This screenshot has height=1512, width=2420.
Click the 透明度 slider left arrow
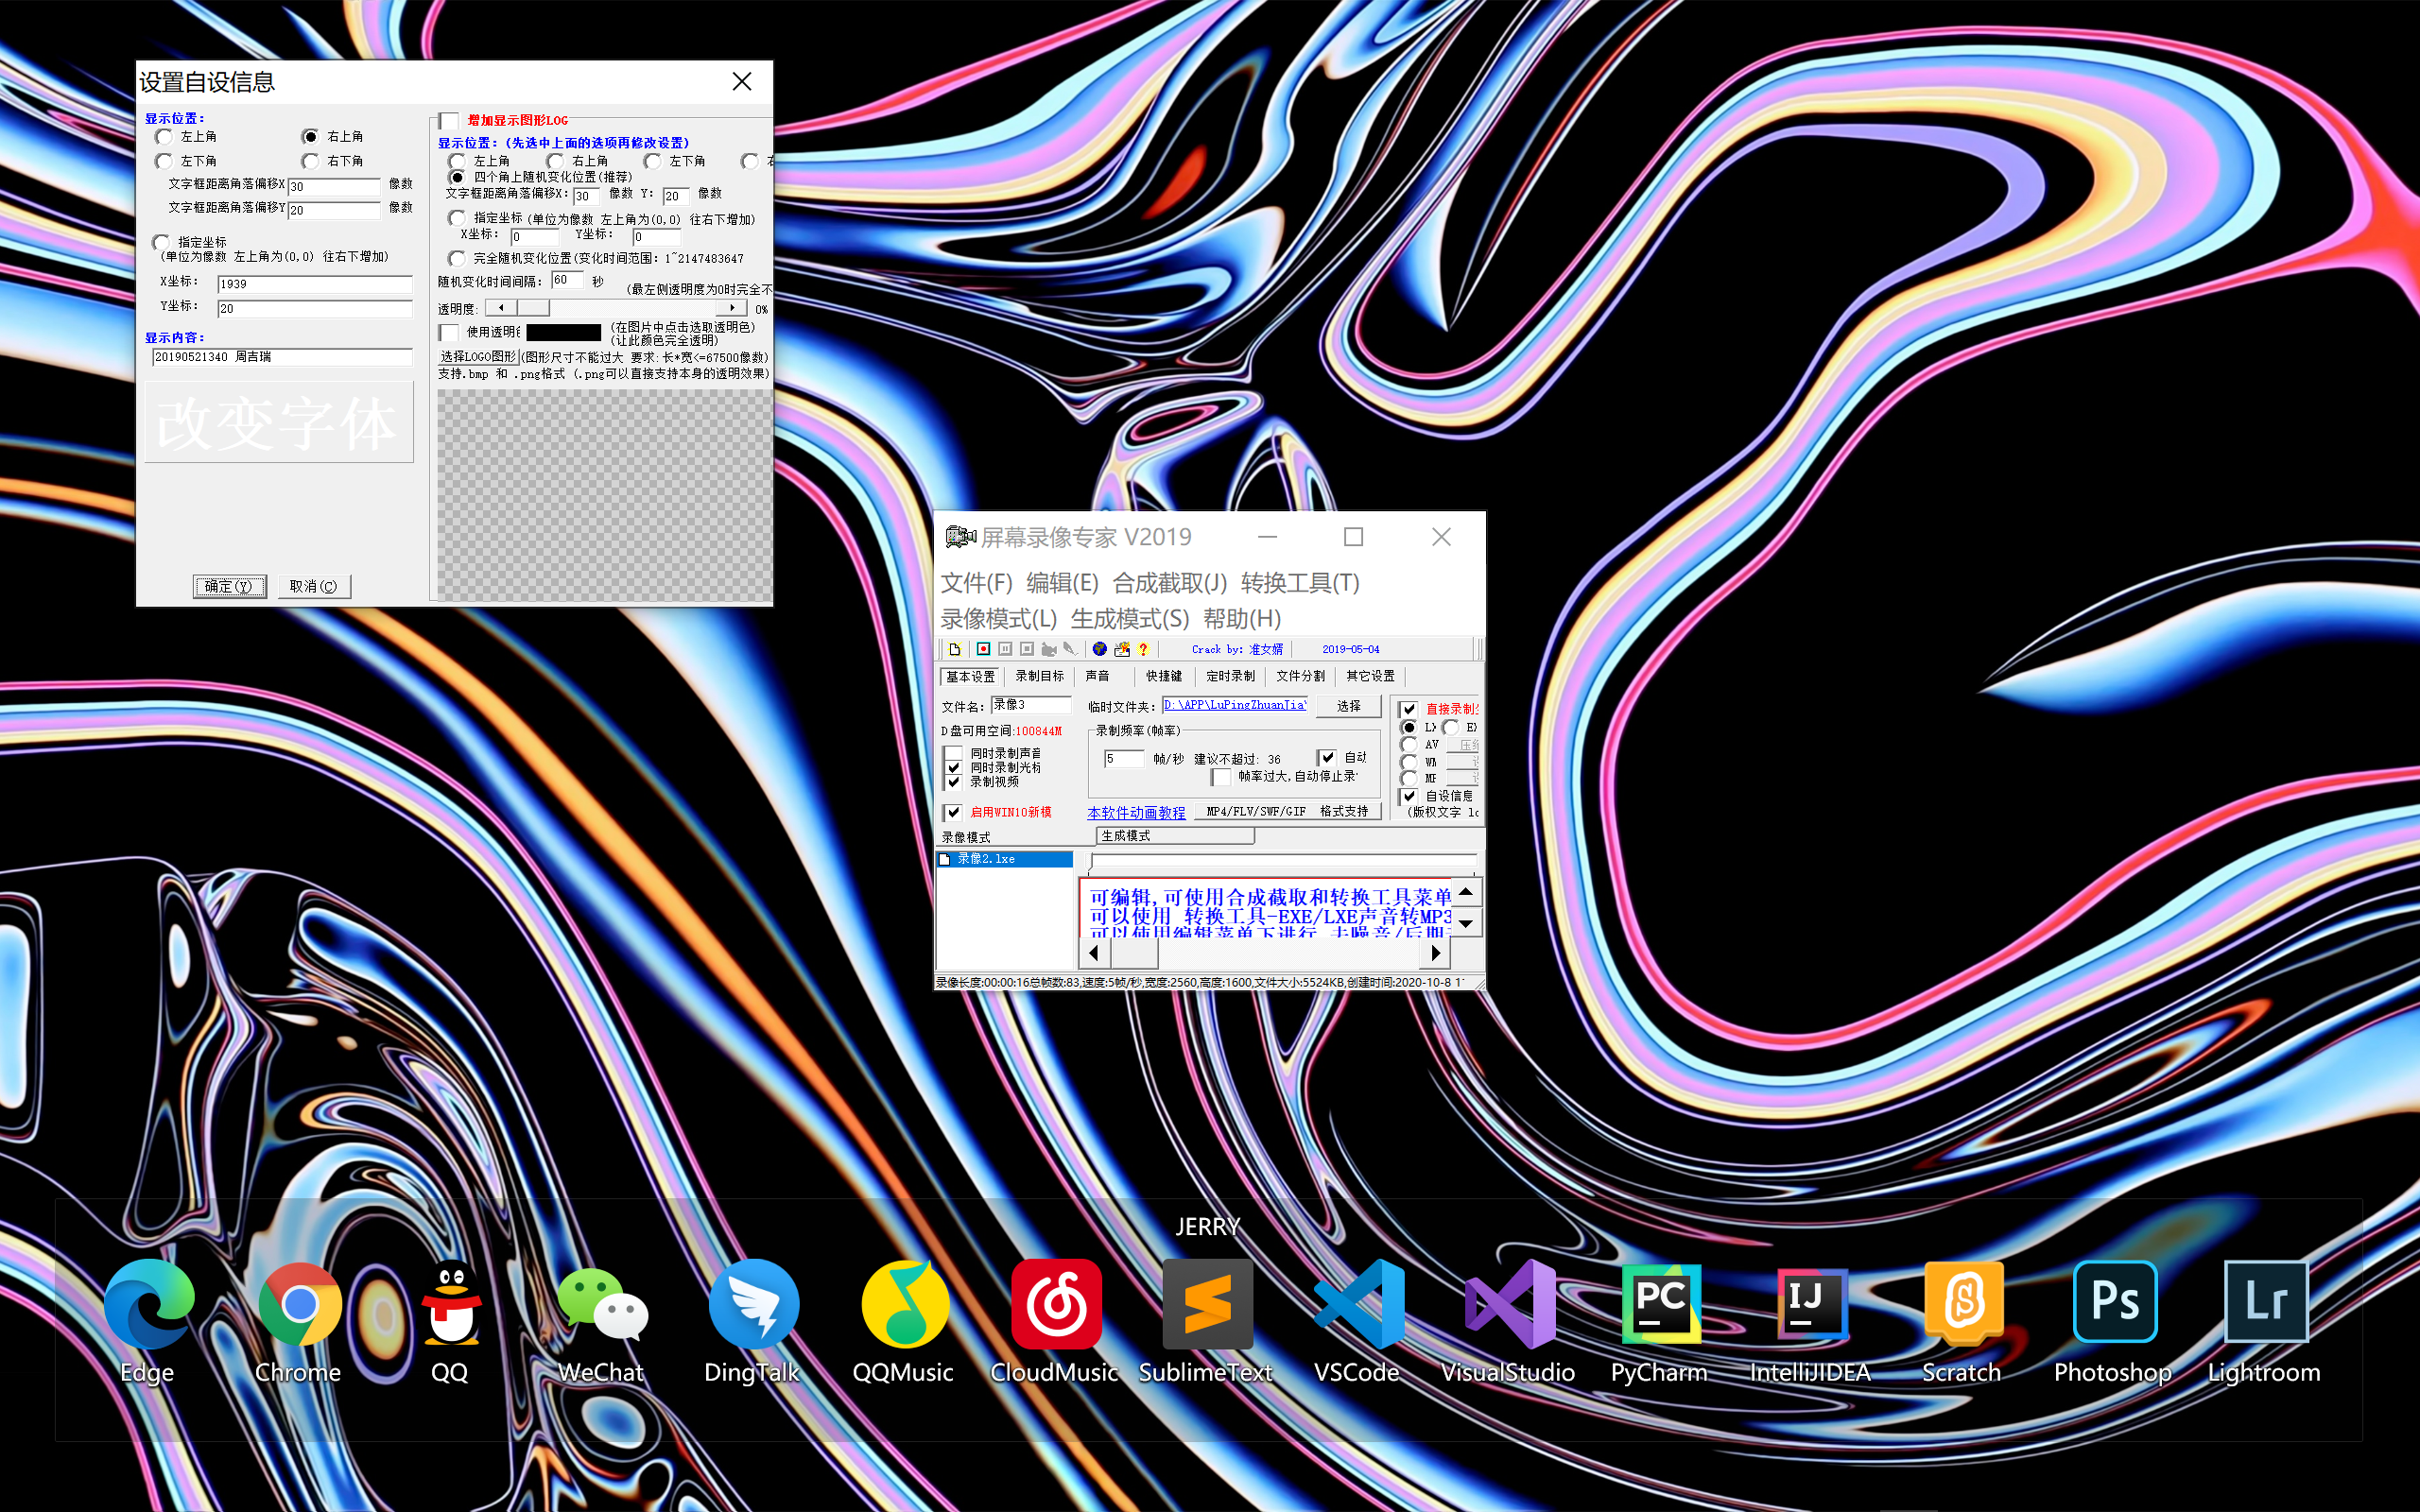pyautogui.click(x=501, y=308)
